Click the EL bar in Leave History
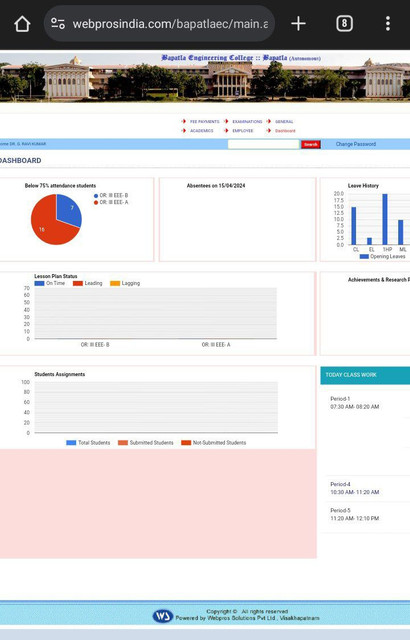410x640 pixels. point(370,241)
